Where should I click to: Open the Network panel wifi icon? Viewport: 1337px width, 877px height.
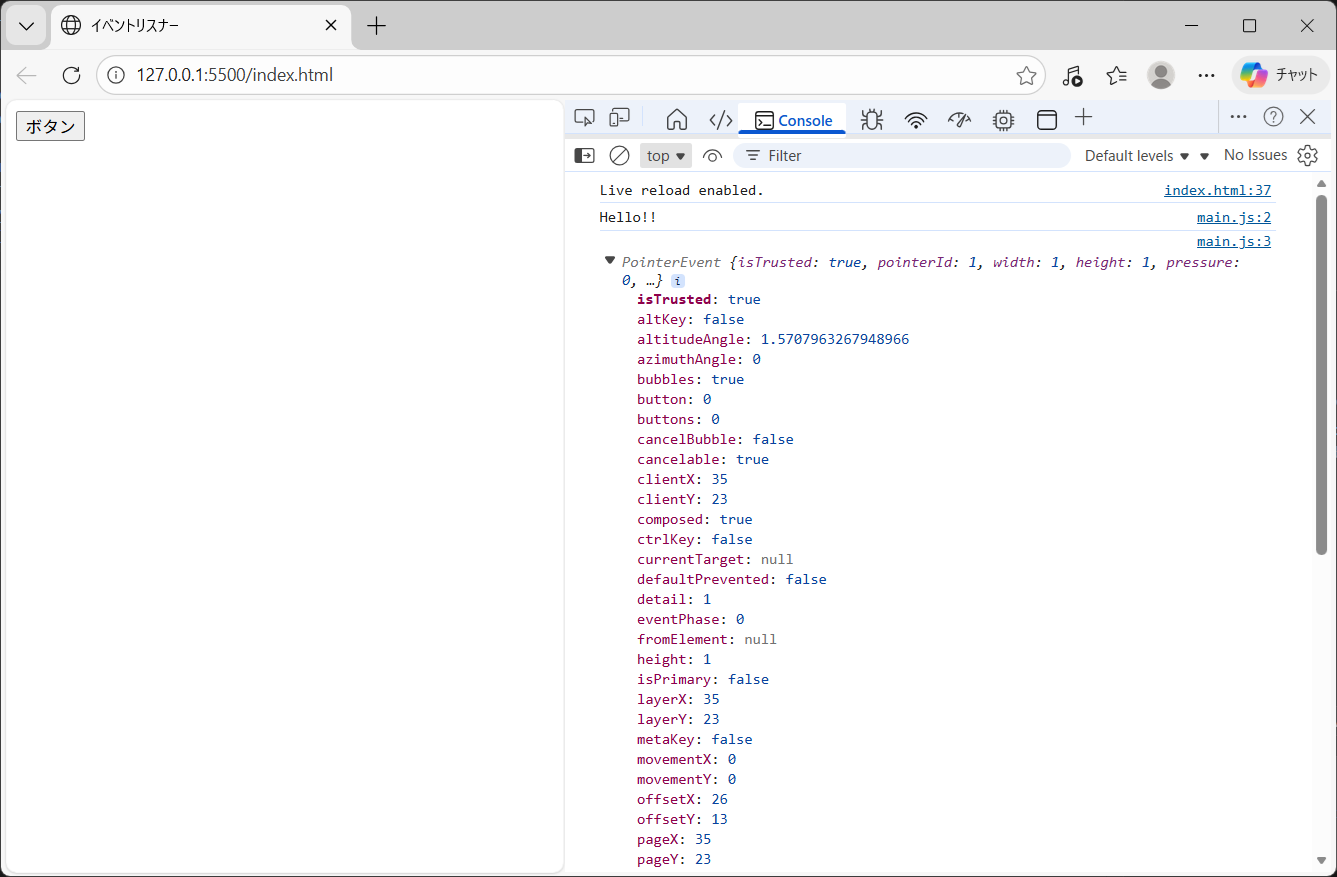915,120
